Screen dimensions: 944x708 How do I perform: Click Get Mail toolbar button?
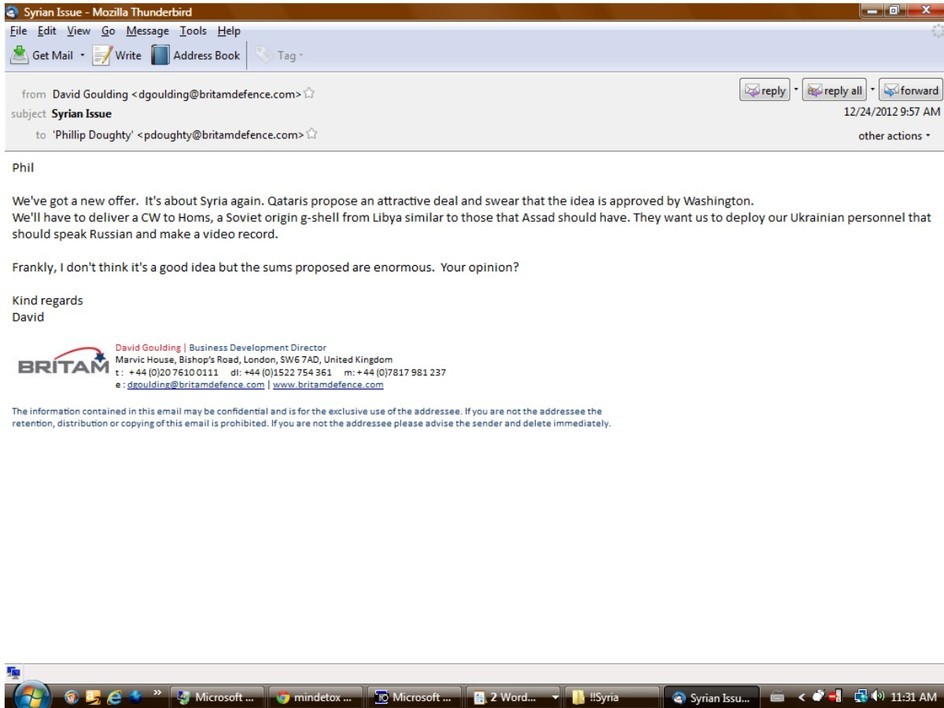click(42, 55)
